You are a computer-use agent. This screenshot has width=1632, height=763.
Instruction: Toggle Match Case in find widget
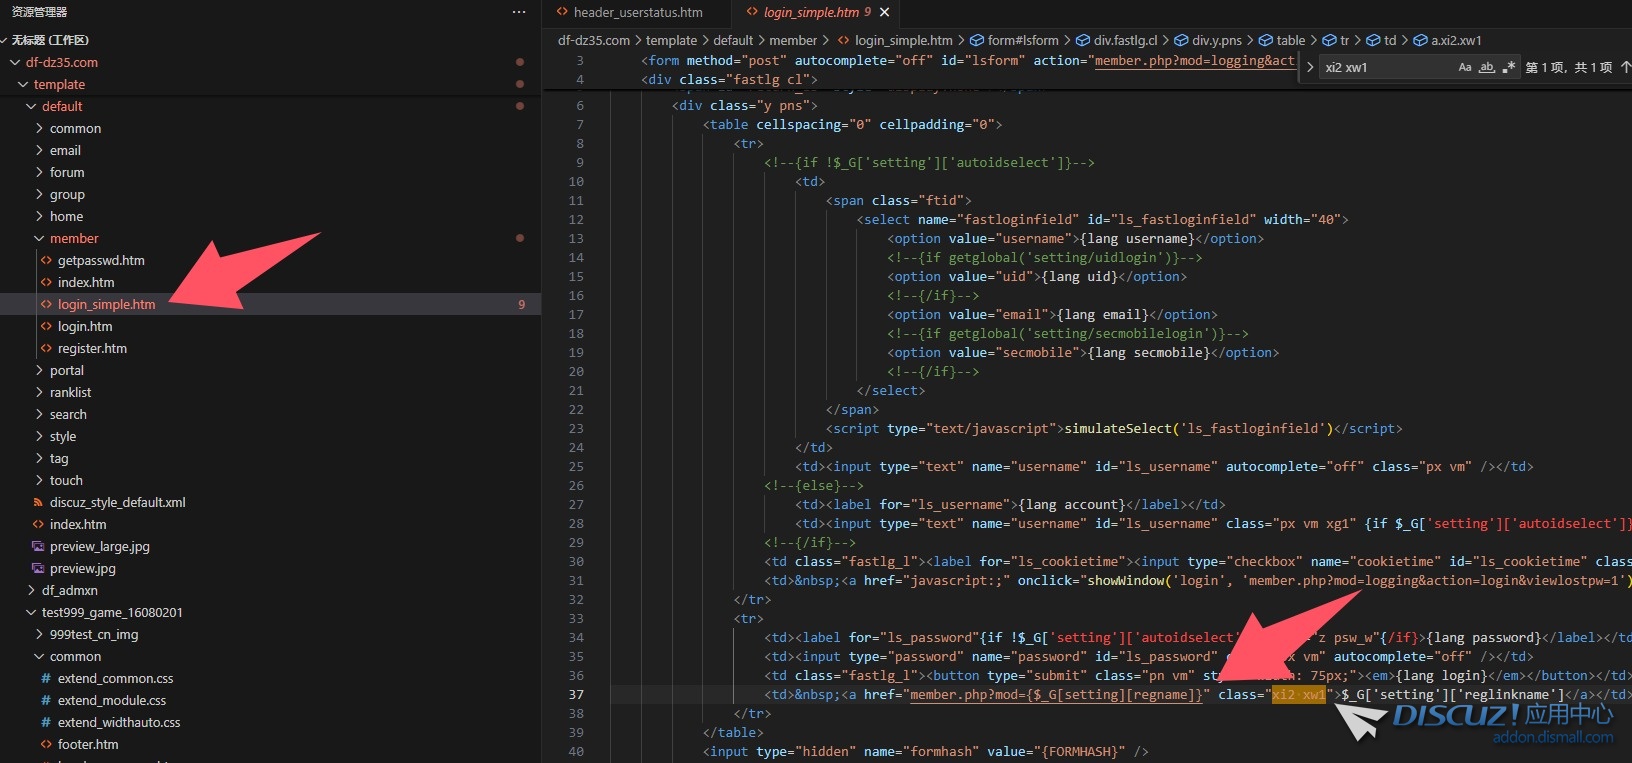pyautogui.click(x=1465, y=67)
